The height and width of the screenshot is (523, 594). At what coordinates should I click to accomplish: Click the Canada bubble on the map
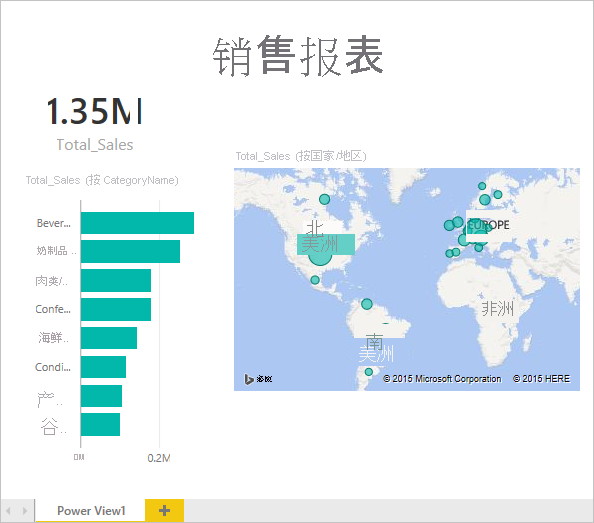324,199
